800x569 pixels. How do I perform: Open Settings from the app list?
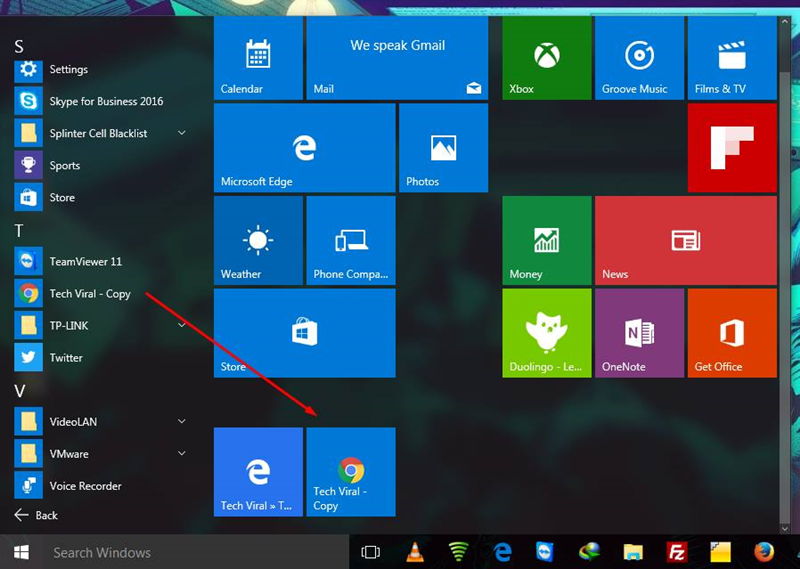pyautogui.click(x=100, y=69)
